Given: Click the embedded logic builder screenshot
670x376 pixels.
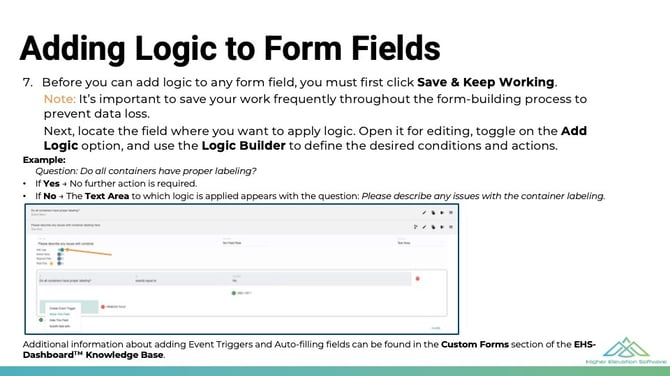Looking at the screenshot, I should coord(242,269).
